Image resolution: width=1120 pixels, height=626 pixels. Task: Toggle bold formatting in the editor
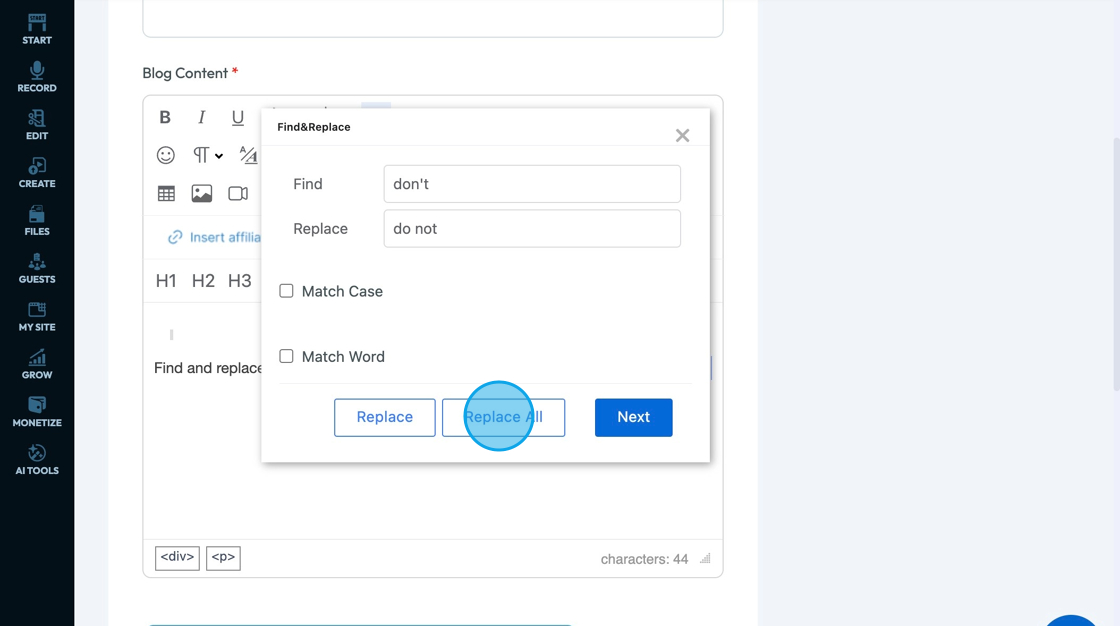165,118
